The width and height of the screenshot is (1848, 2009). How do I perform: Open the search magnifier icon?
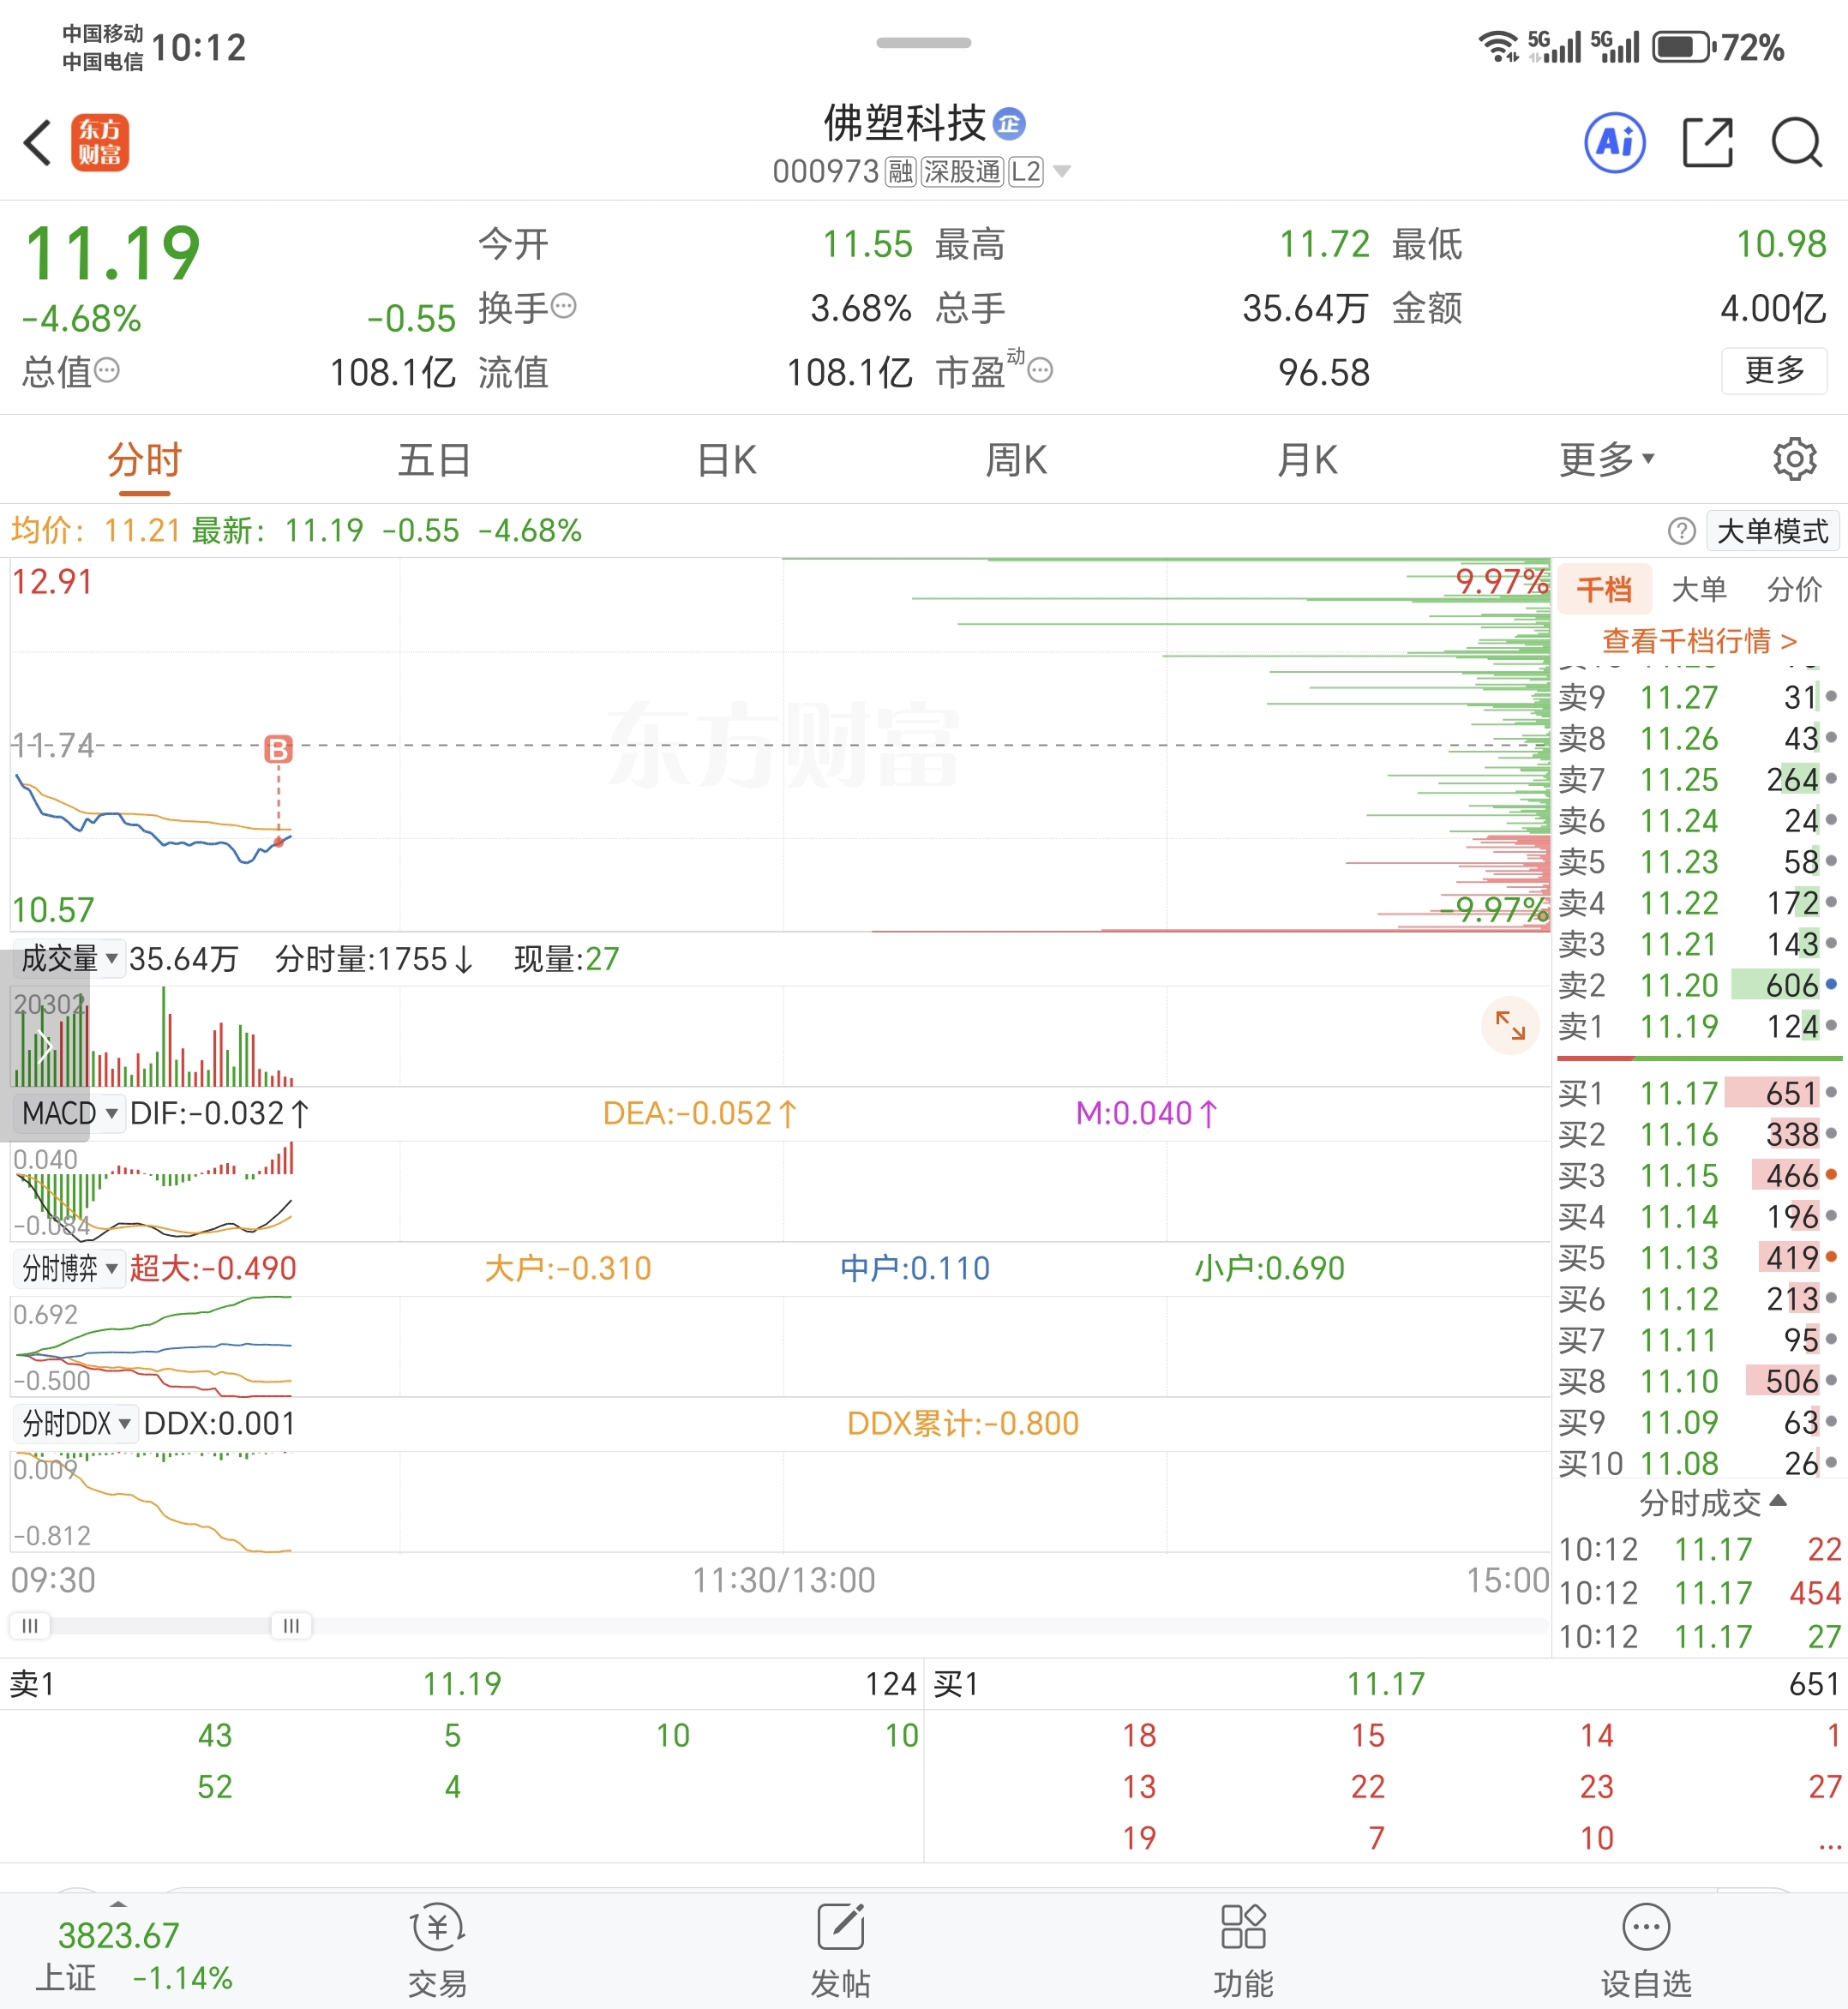click(1796, 142)
